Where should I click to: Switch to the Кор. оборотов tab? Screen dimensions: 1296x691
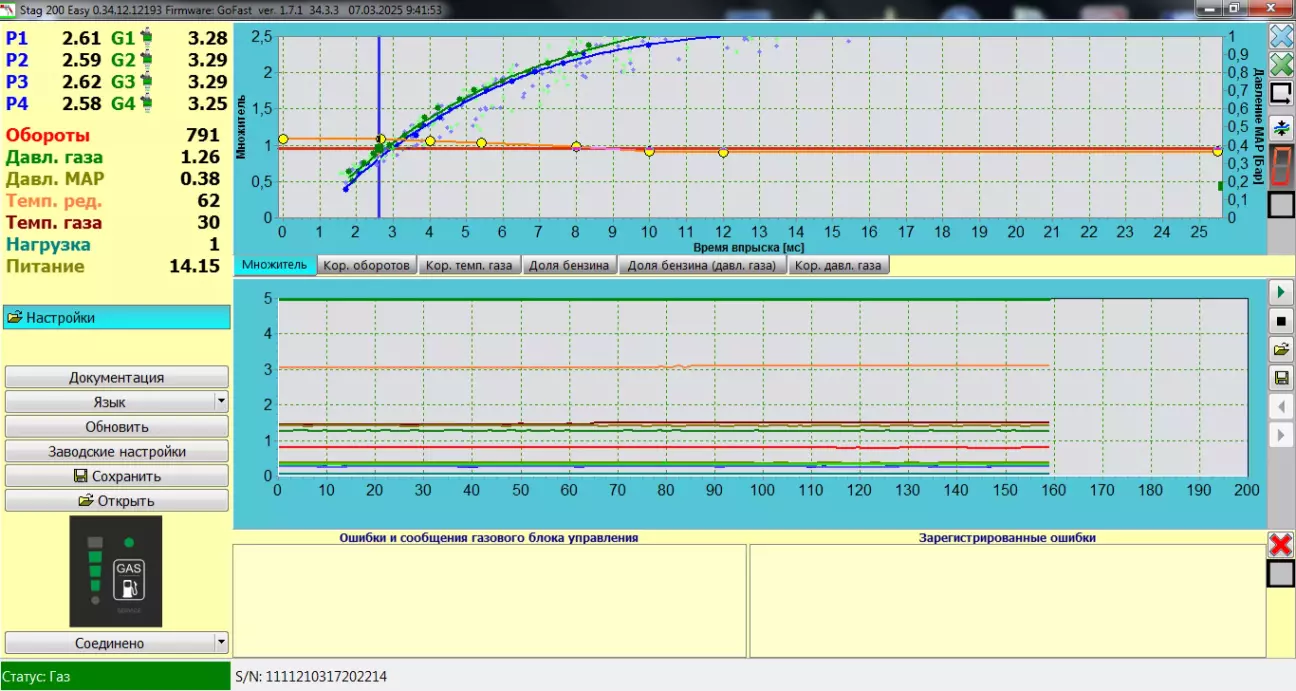(x=367, y=266)
